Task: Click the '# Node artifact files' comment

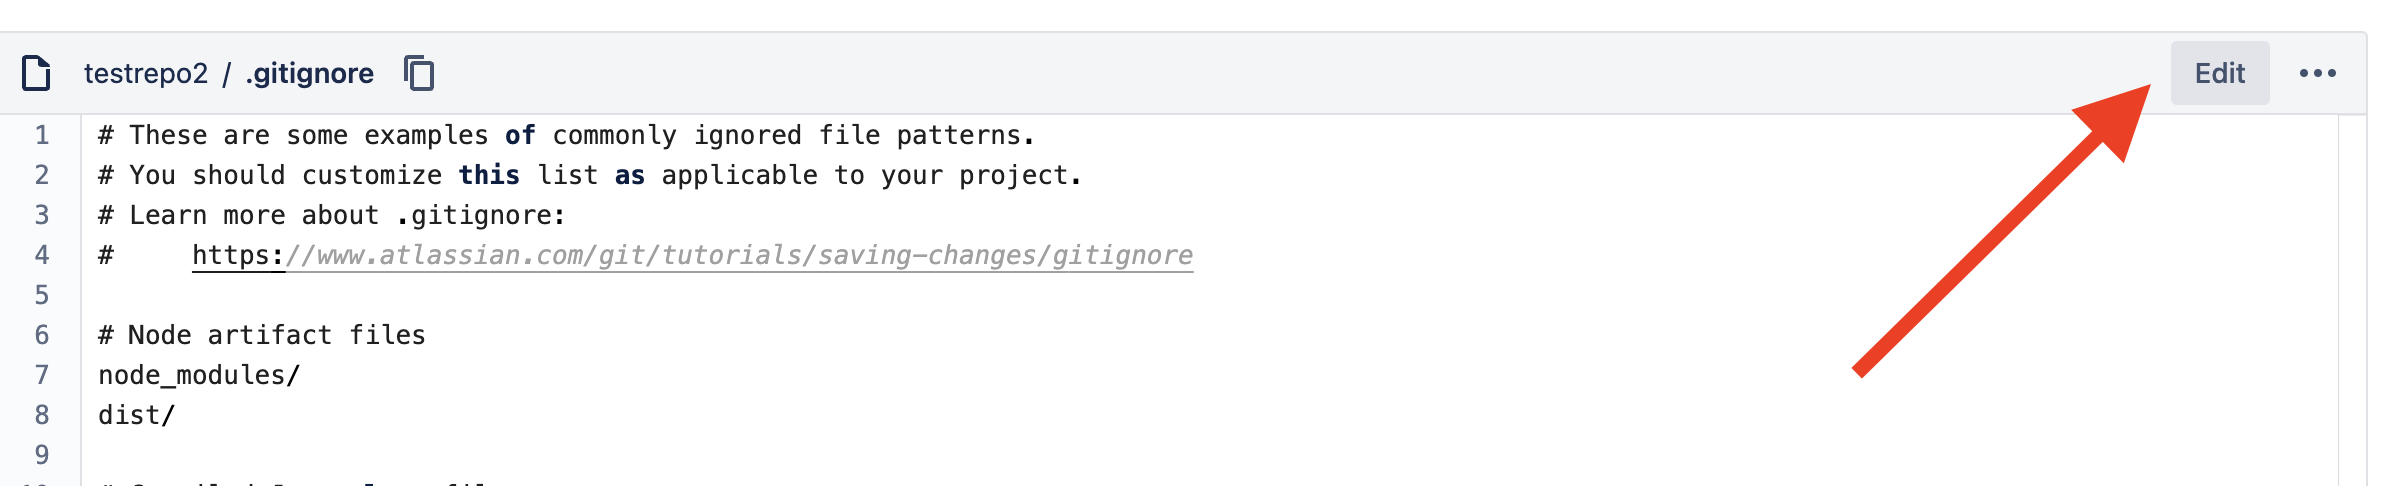Action: point(262,335)
